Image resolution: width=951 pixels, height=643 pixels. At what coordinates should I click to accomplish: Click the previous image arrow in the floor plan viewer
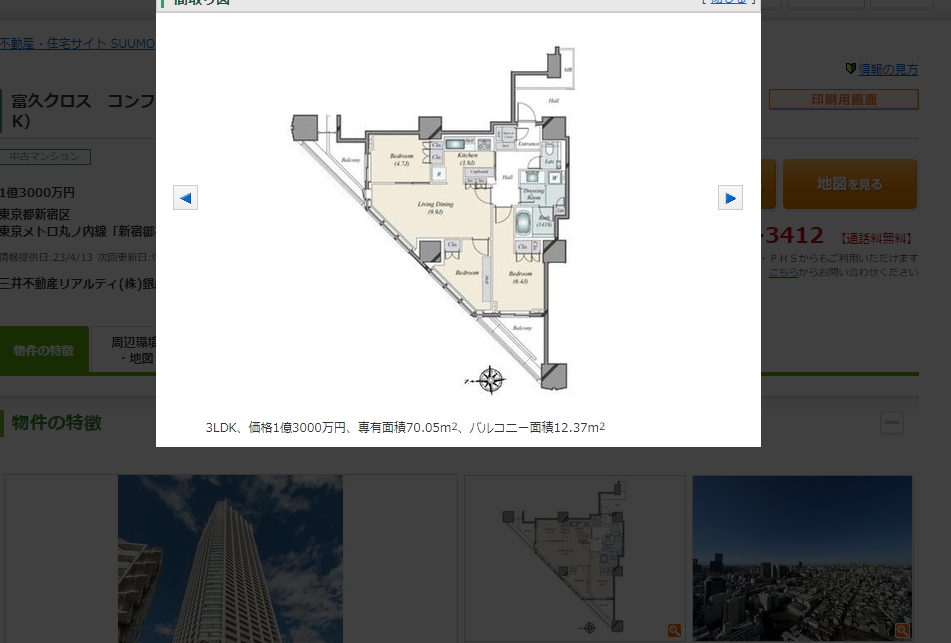pos(185,198)
